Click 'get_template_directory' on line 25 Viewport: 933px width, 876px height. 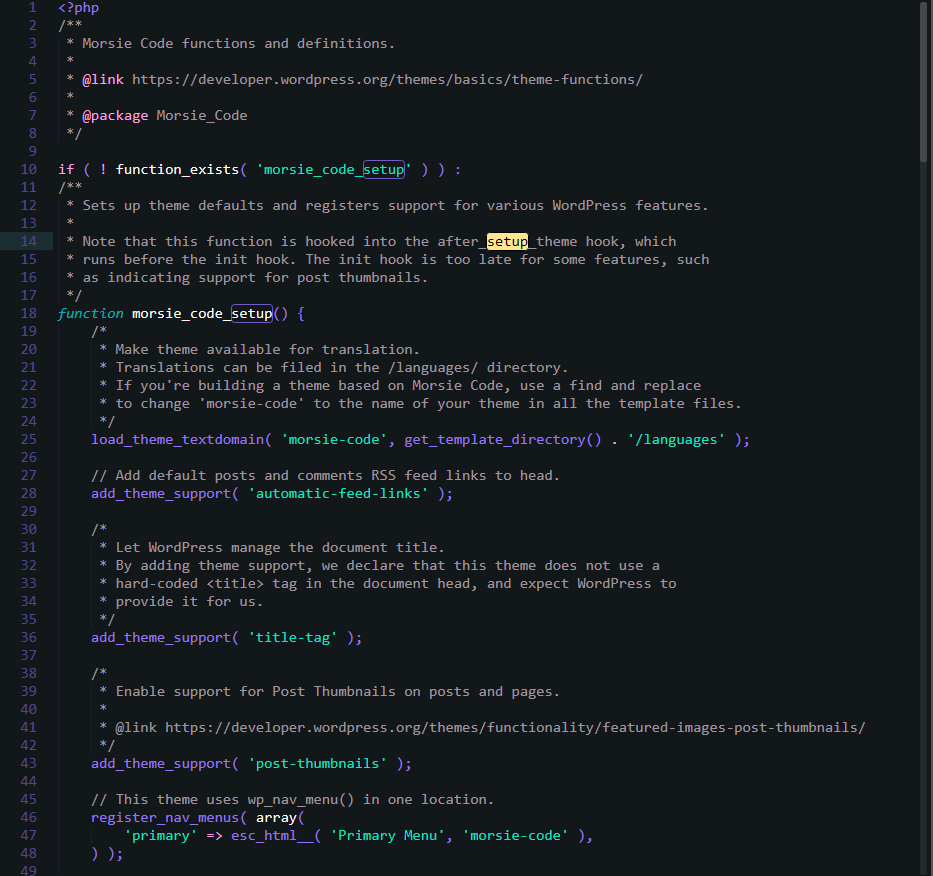pos(495,440)
